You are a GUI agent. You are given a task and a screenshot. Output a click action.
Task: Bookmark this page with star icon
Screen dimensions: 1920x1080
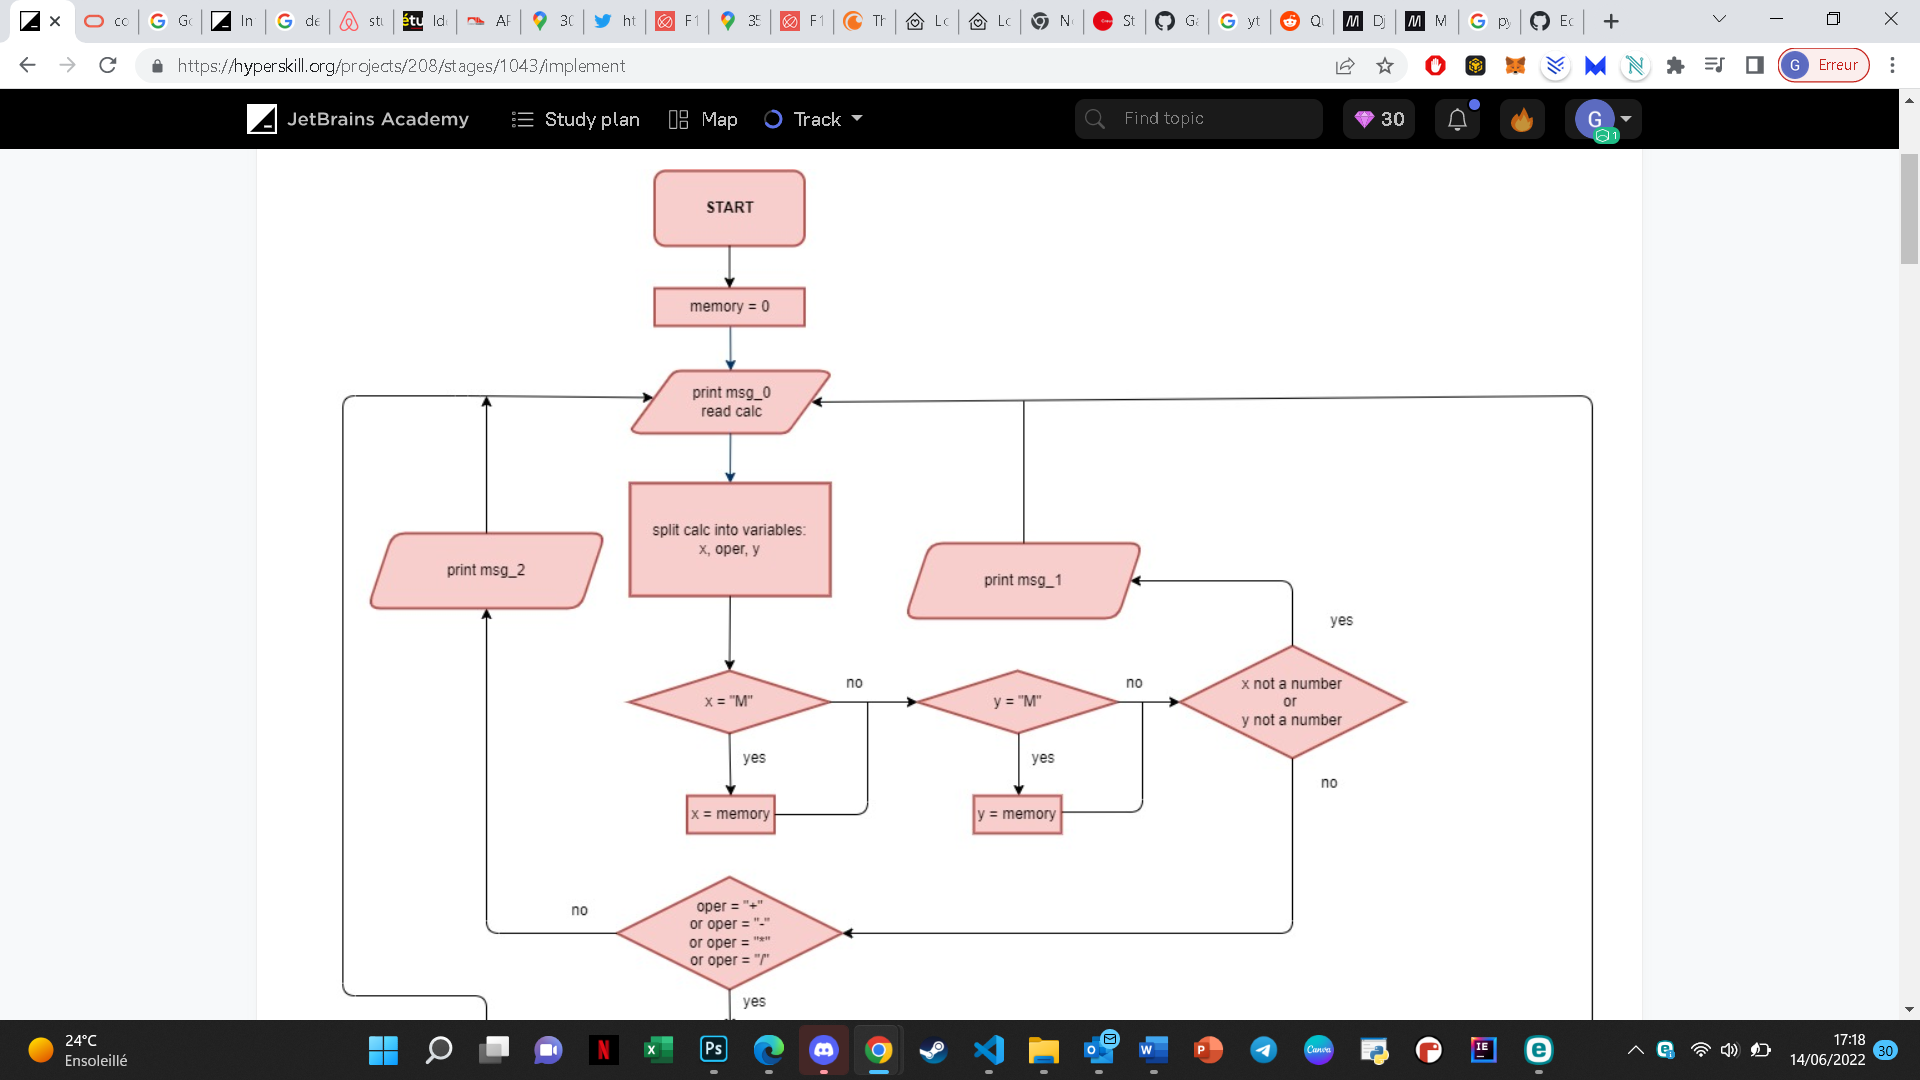pyautogui.click(x=1385, y=65)
